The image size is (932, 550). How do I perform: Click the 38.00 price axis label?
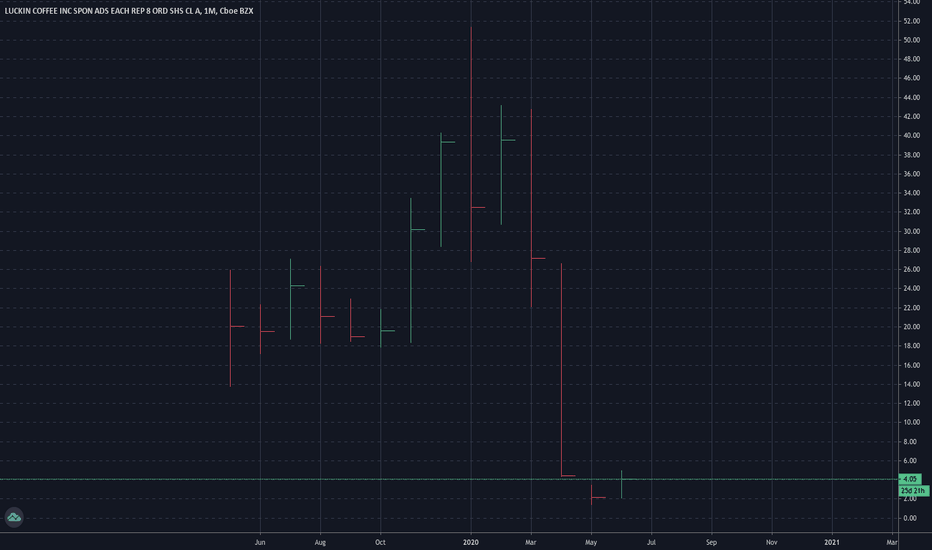pyautogui.click(x=911, y=155)
